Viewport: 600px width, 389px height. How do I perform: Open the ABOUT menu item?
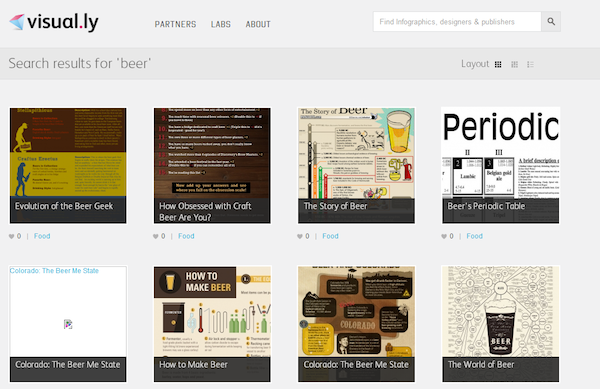click(258, 24)
